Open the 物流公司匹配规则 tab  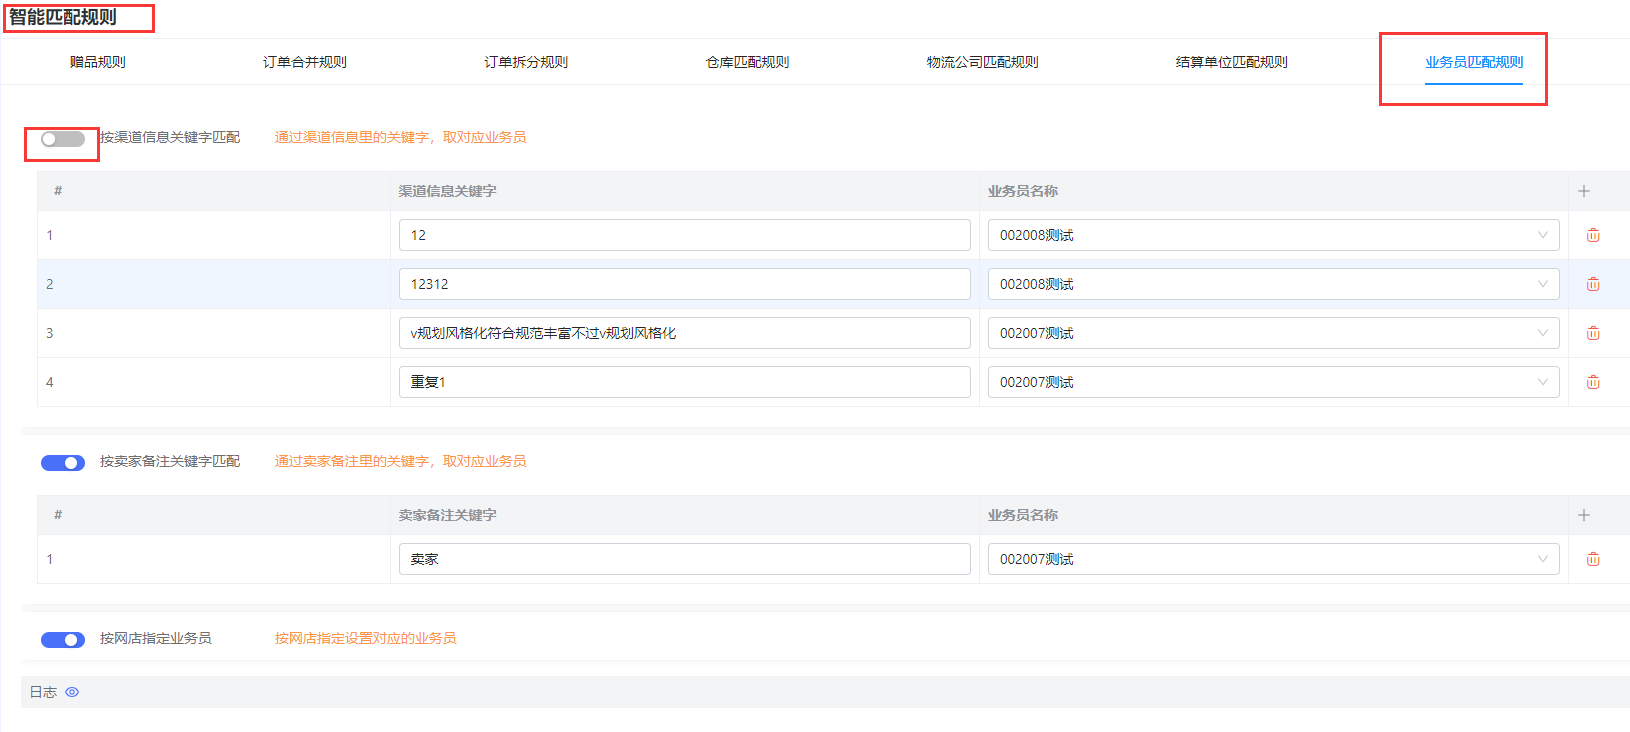click(x=982, y=62)
